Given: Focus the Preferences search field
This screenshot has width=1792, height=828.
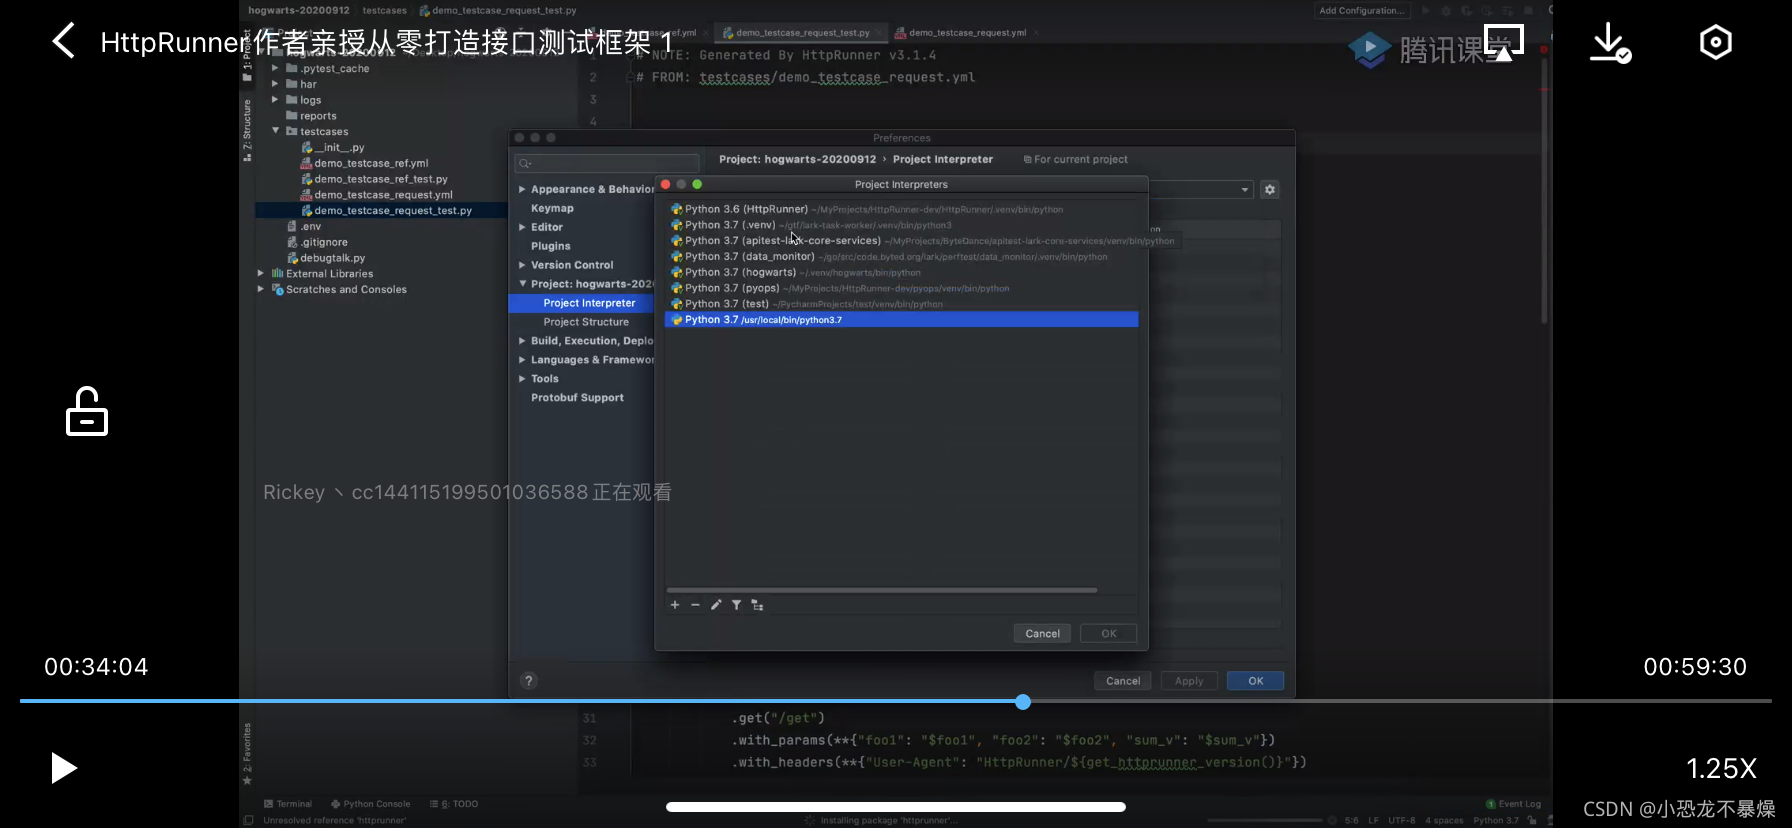Looking at the screenshot, I should 607,163.
